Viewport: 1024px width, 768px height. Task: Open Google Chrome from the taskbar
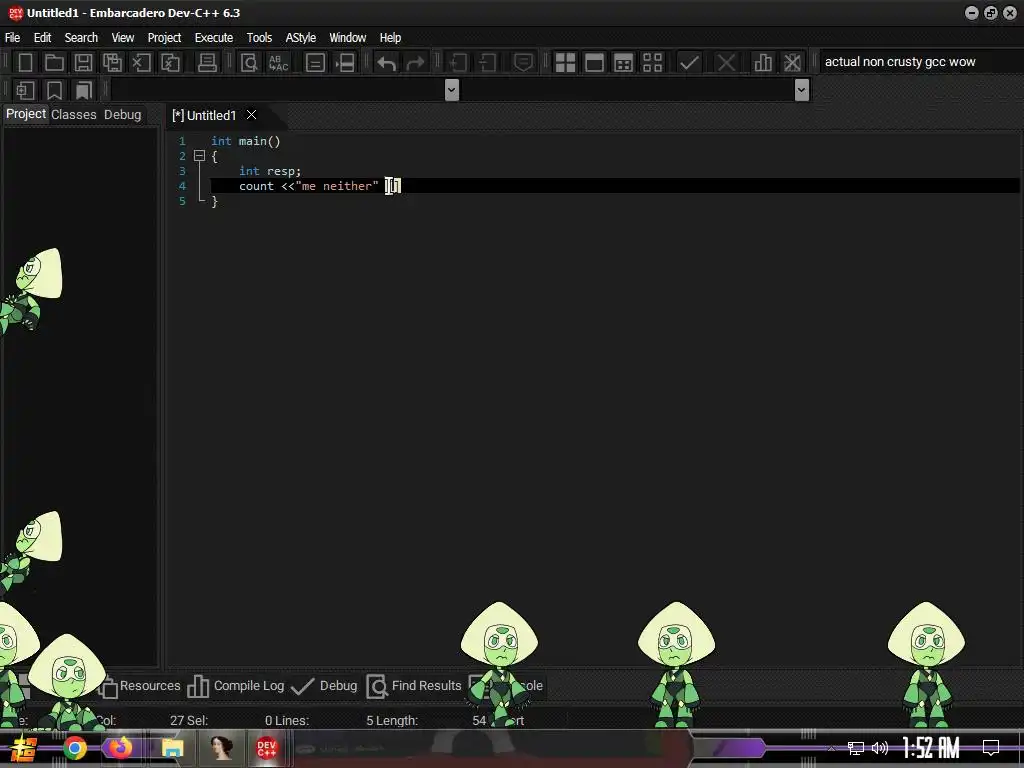tap(75, 748)
